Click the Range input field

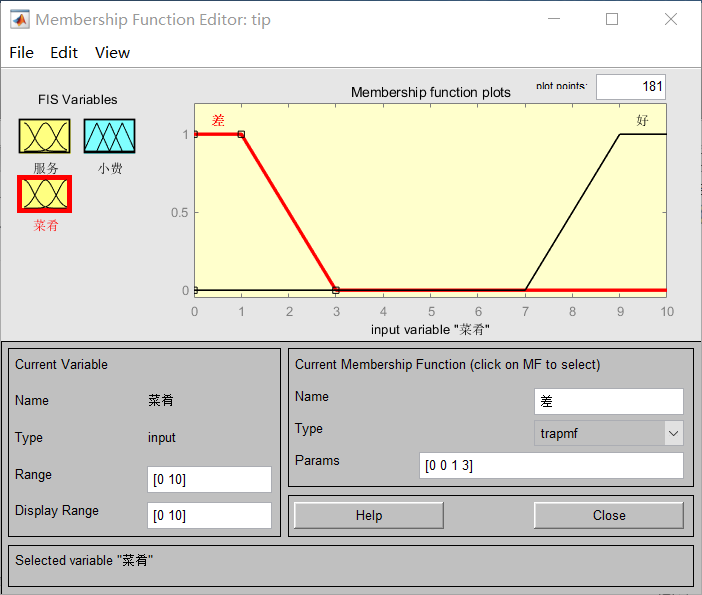pyautogui.click(x=209, y=479)
